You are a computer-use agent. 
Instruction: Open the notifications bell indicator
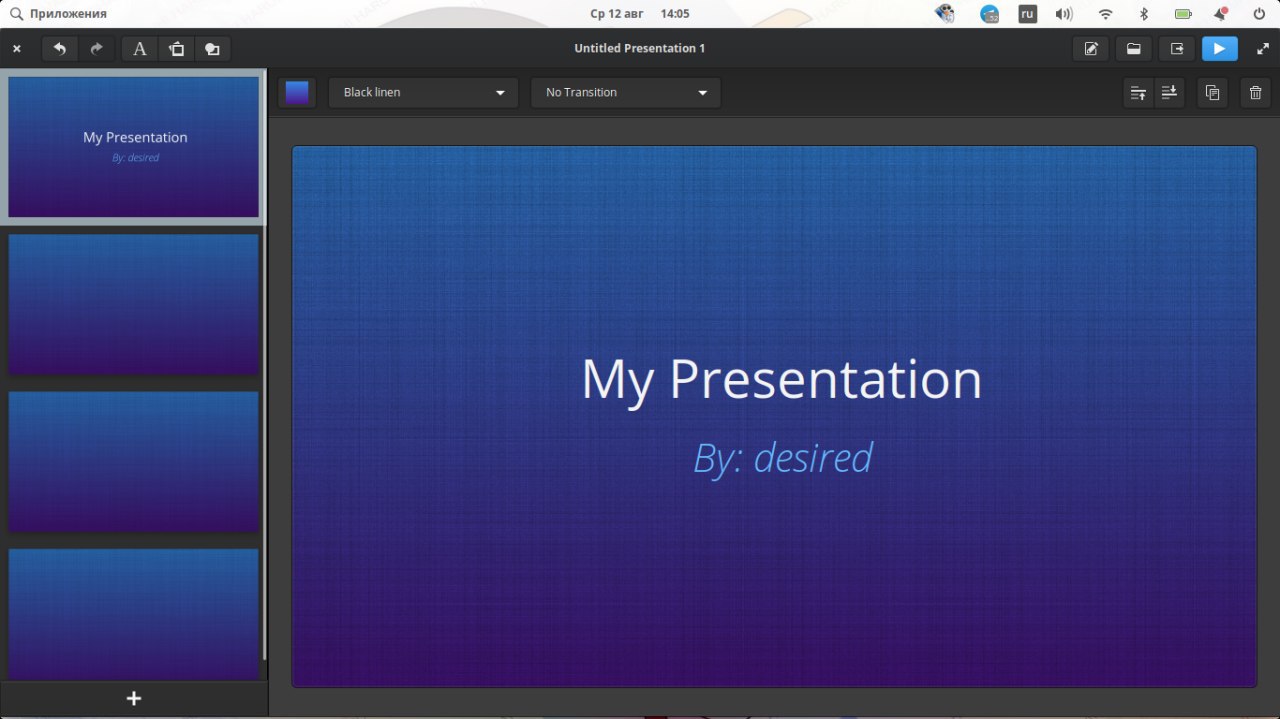pos(1221,14)
